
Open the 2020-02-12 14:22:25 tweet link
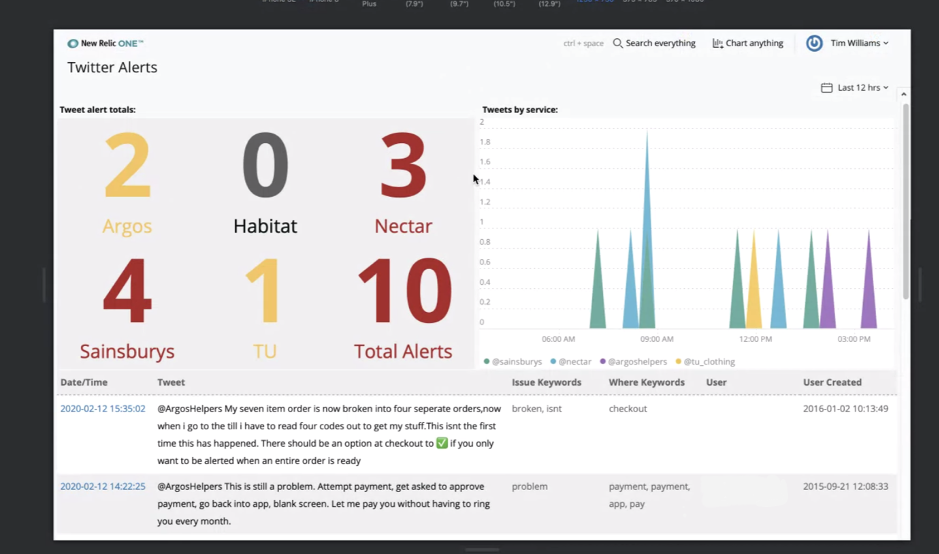point(102,486)
